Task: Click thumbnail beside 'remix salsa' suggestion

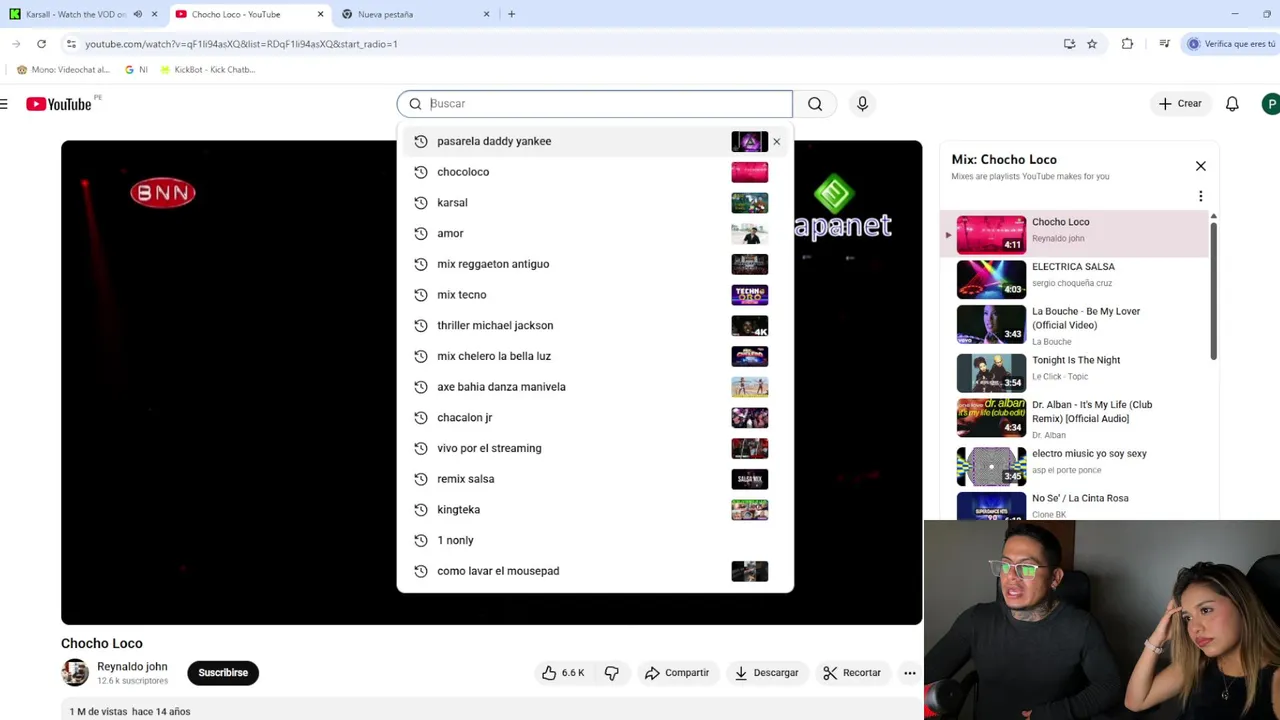Action: pos(749,478)
